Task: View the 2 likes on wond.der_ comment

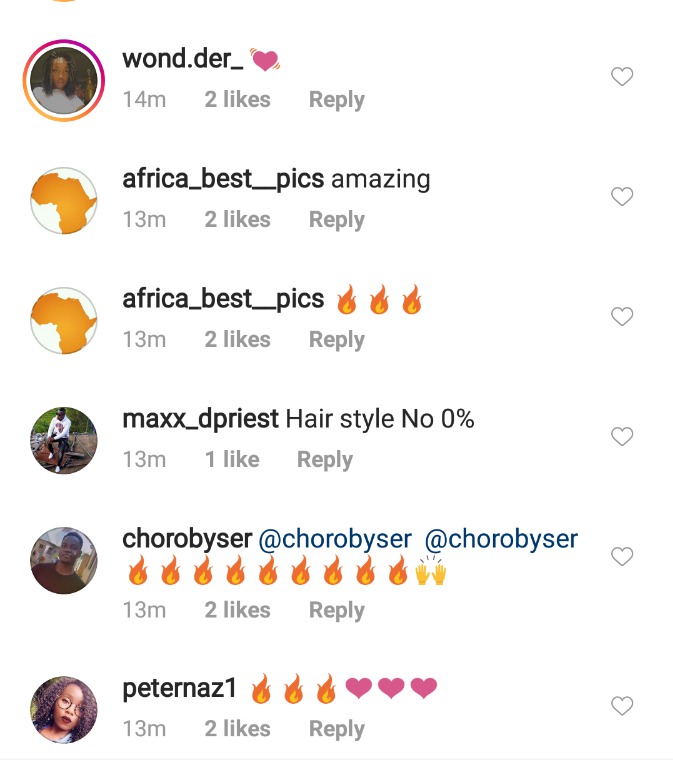Action: coord(237,99)
